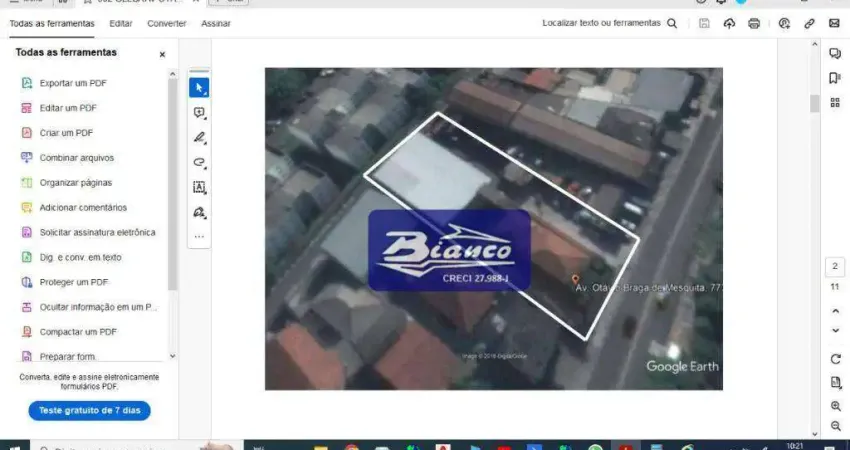Upload file to cloud icon
Image resolution: width=850 pixels, height=450 pixels.
[729, 23]
